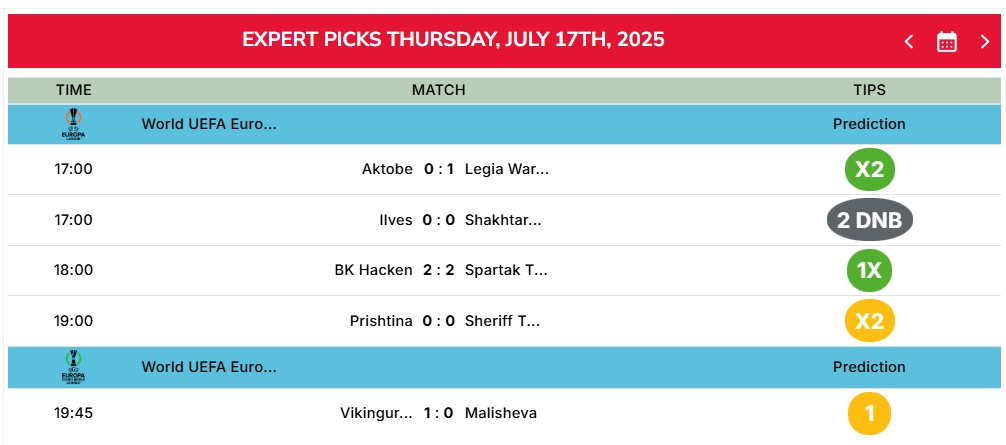The width and height of the screenshot is (1006, 445).
Task: Select the gray 2 DNB tip badge
Action: [x=869, y=220]
